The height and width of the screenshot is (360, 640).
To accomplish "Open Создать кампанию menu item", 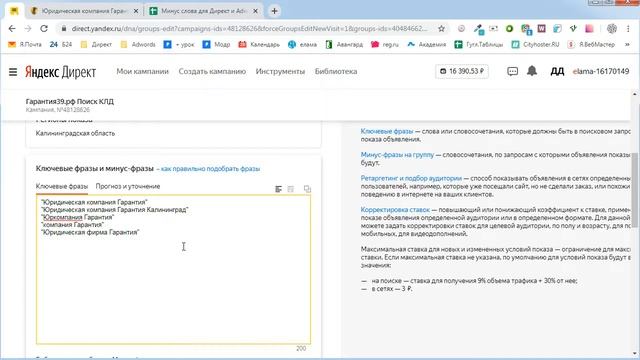I will click(212, 71).
